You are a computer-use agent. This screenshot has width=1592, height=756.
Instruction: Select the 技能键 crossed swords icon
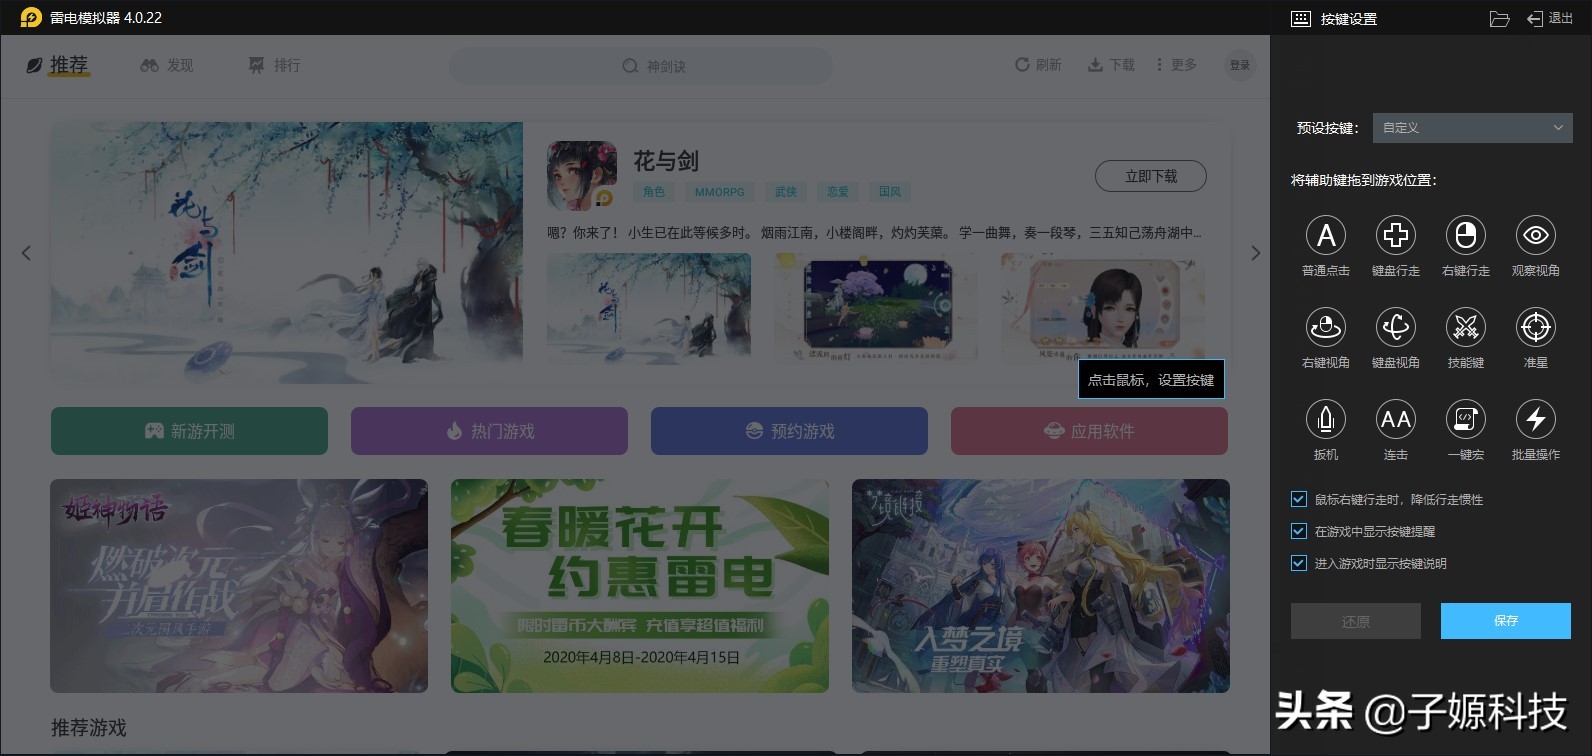(x=1466, y=327)
